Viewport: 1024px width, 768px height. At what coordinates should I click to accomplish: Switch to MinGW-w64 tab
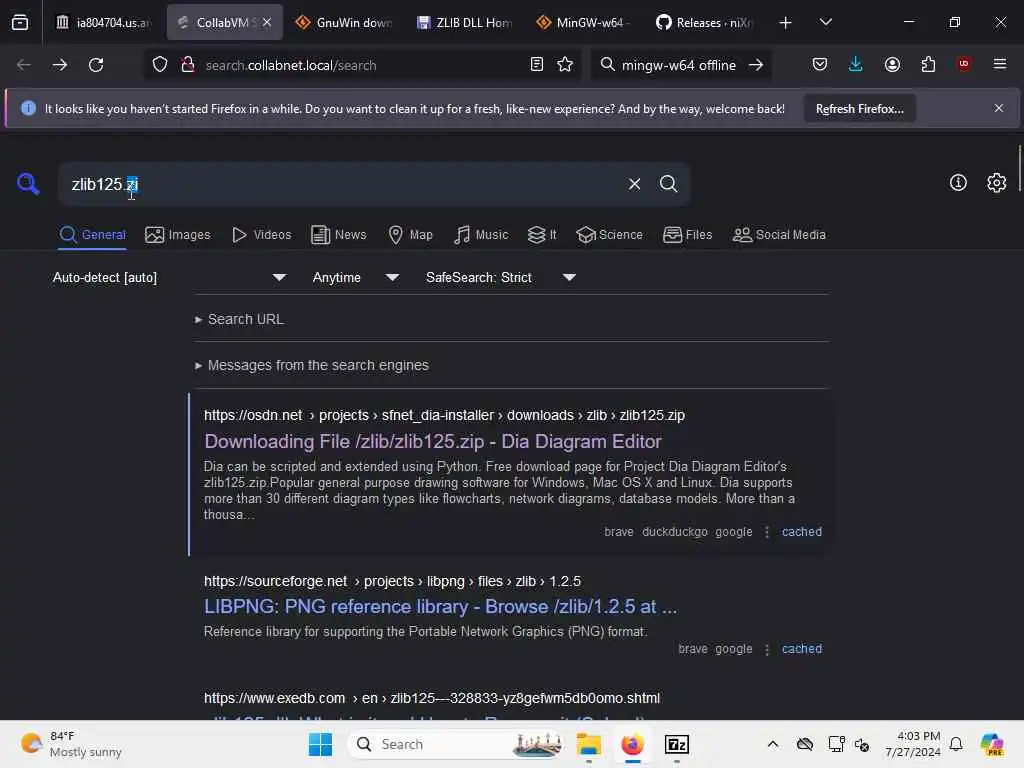[x=584, y=23]
